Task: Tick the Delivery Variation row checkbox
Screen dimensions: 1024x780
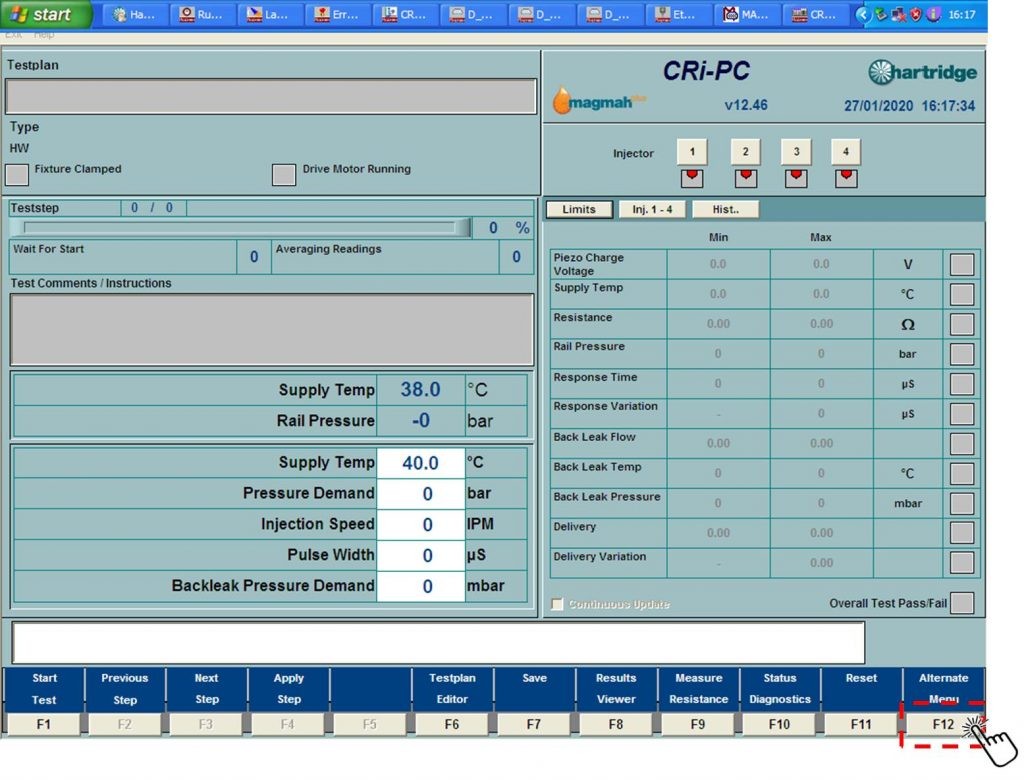Action: [961, 562]
